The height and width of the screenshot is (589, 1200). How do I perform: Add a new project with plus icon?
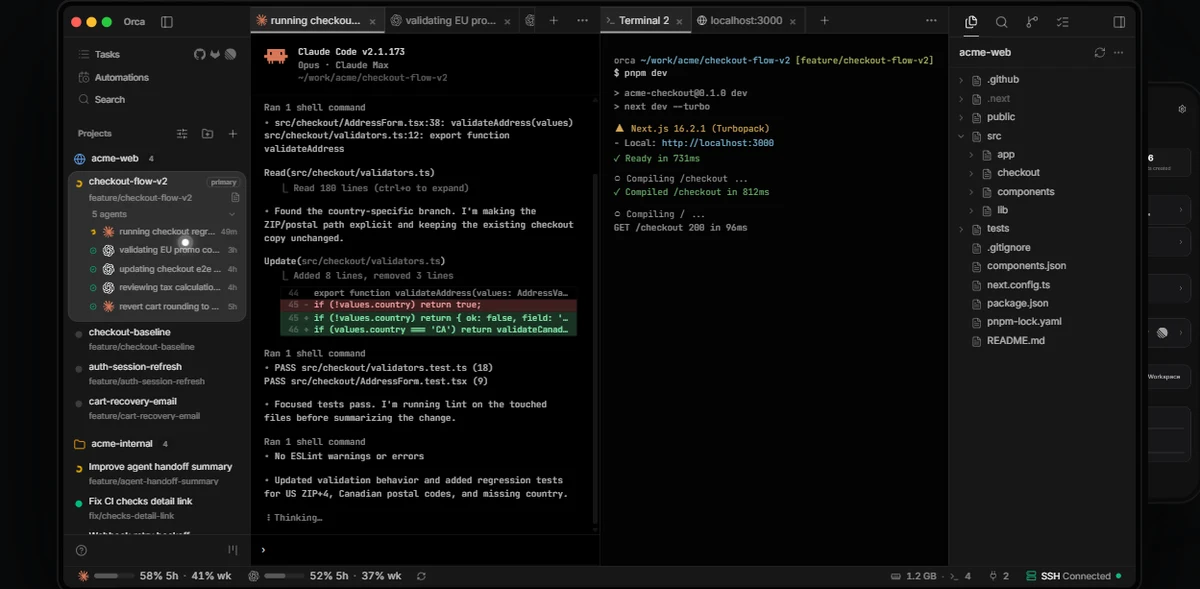[232, 133]
